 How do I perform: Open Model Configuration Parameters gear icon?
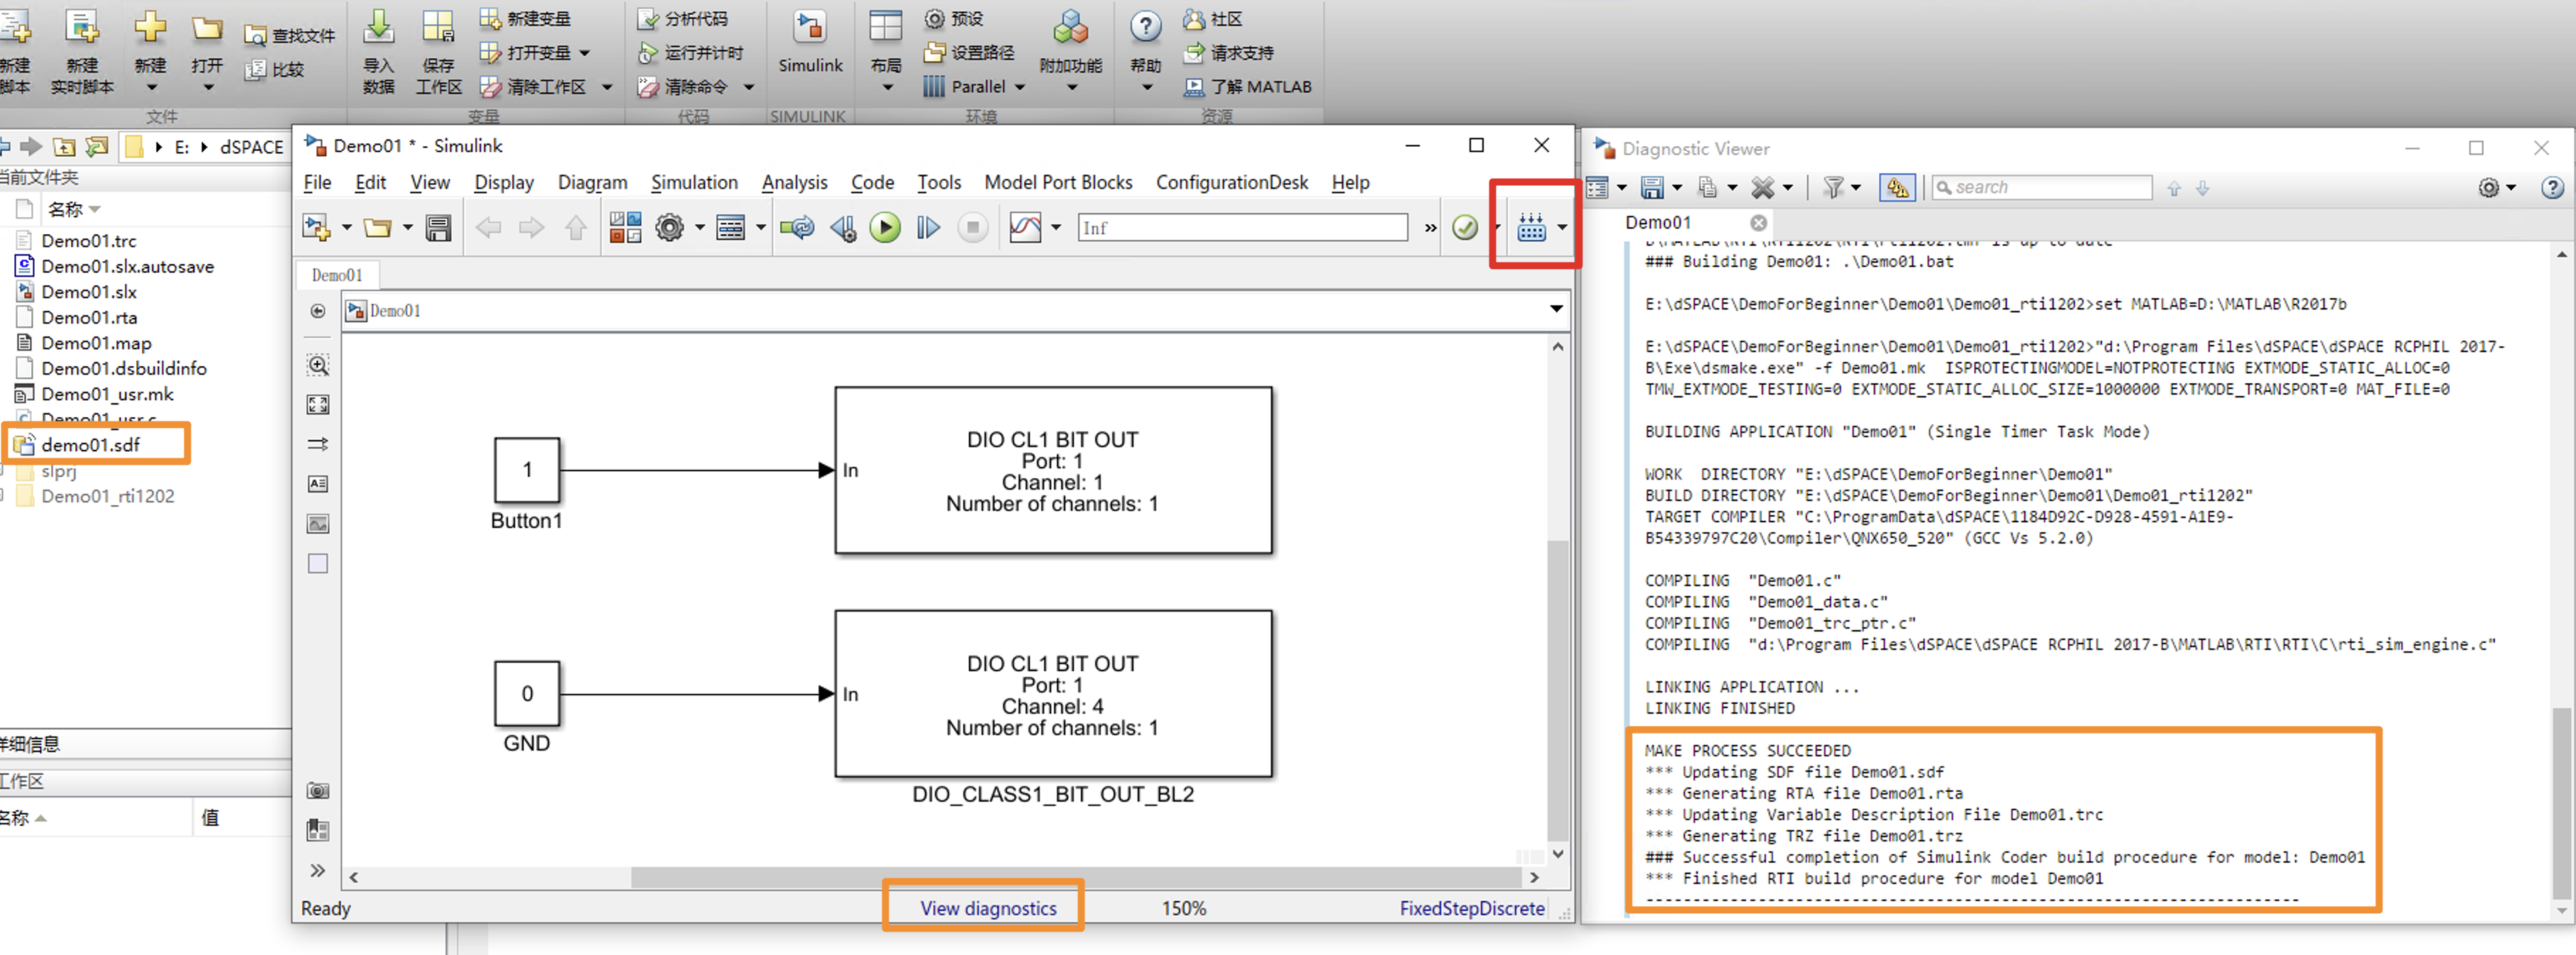pos(669,228)
